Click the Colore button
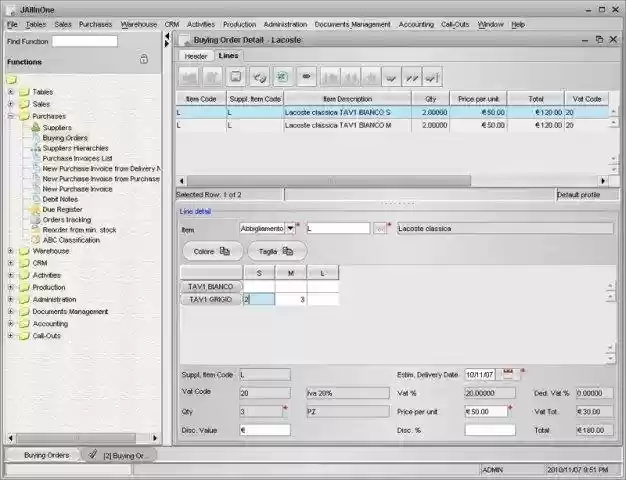The width and height of the screenshot is (626, 480). coord(212,251)
